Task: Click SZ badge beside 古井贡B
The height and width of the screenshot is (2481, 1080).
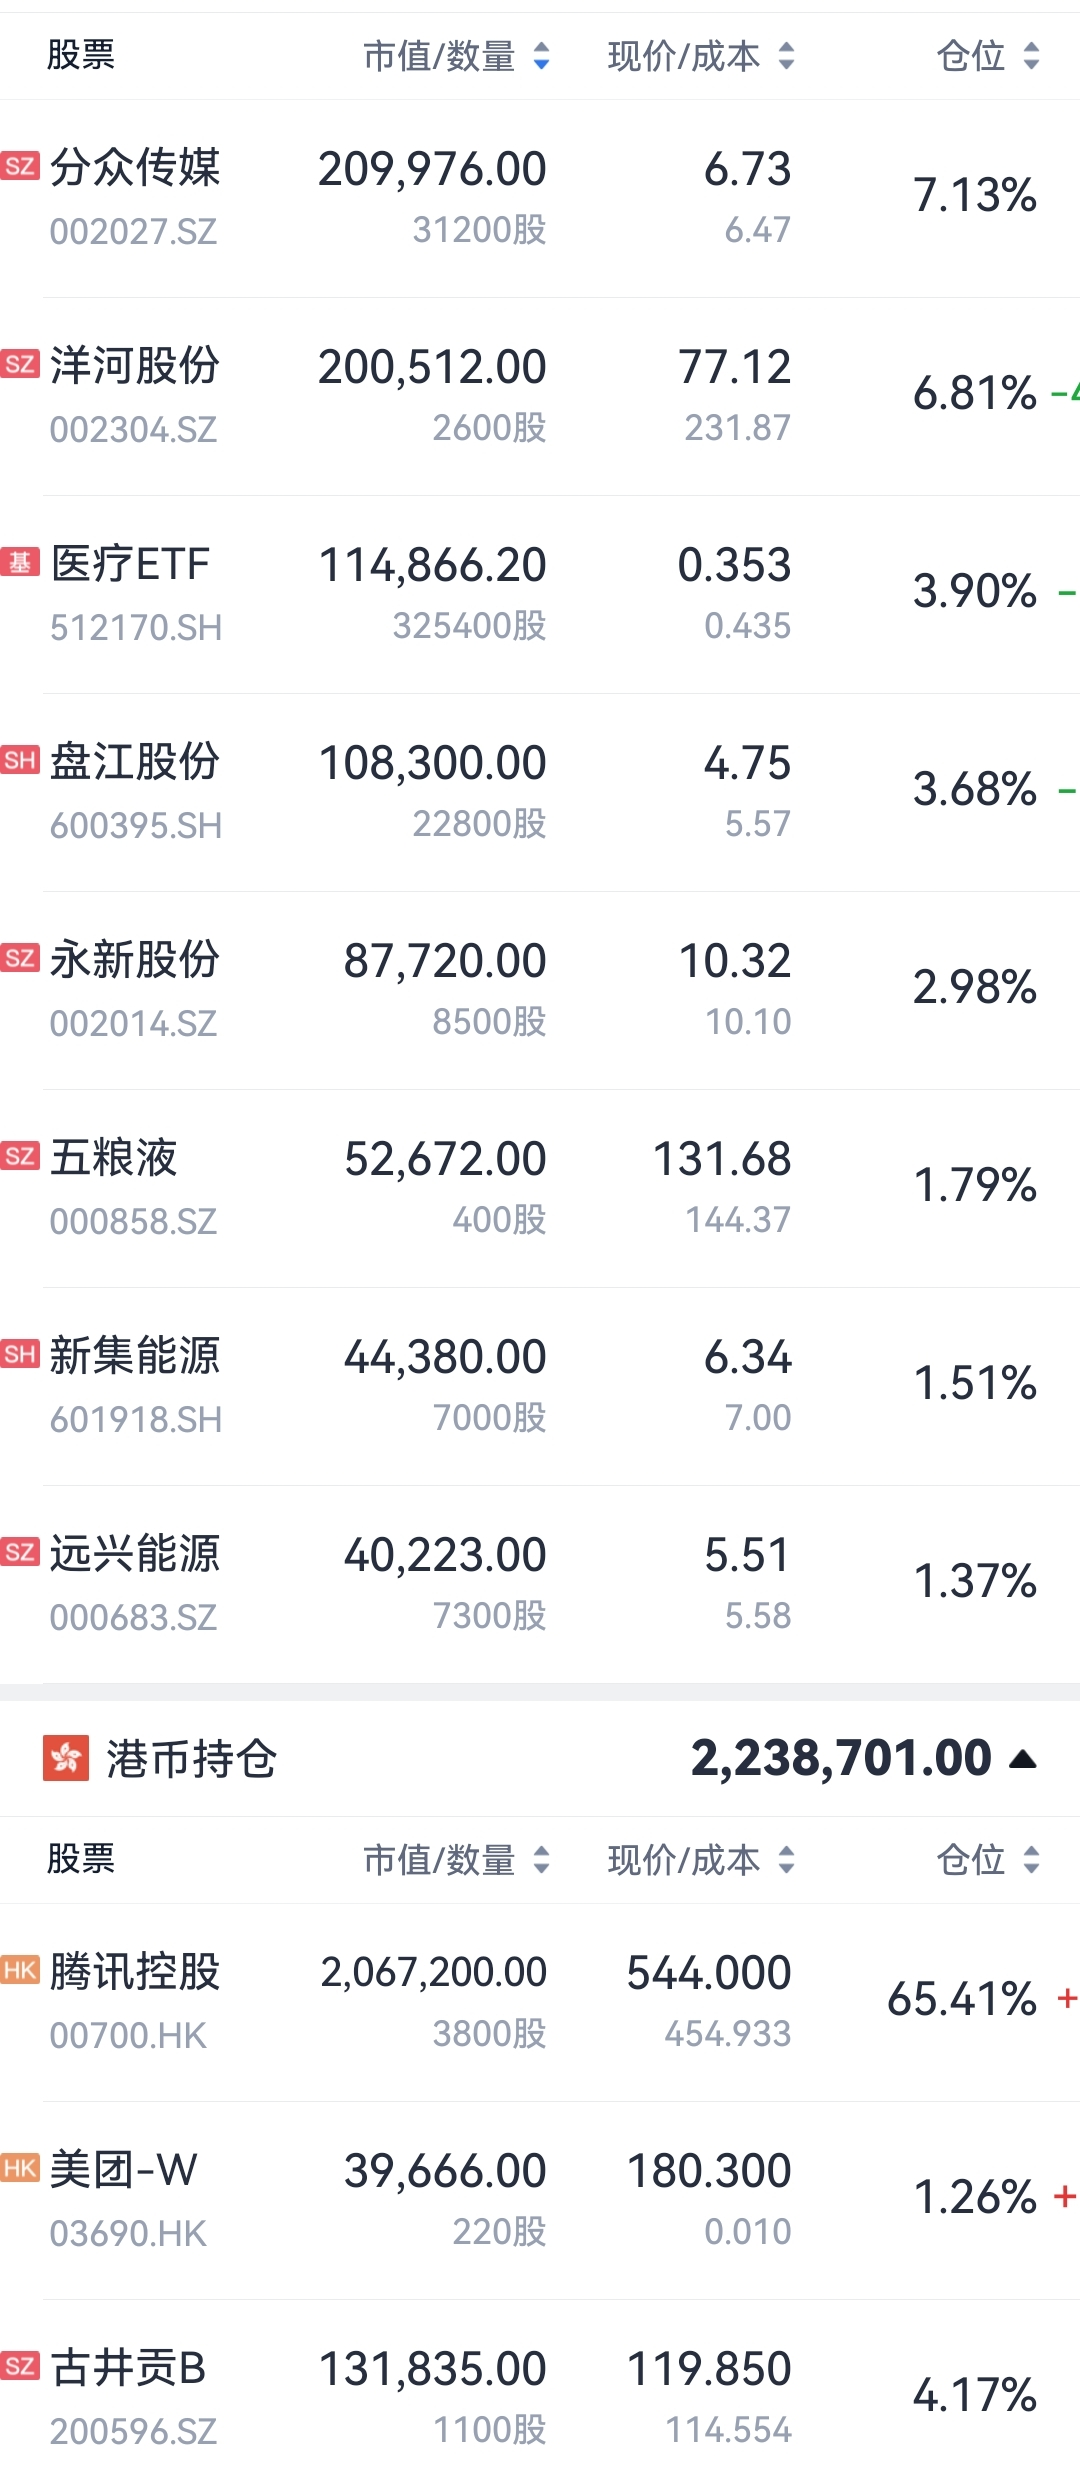Action: pos(20,2365)
